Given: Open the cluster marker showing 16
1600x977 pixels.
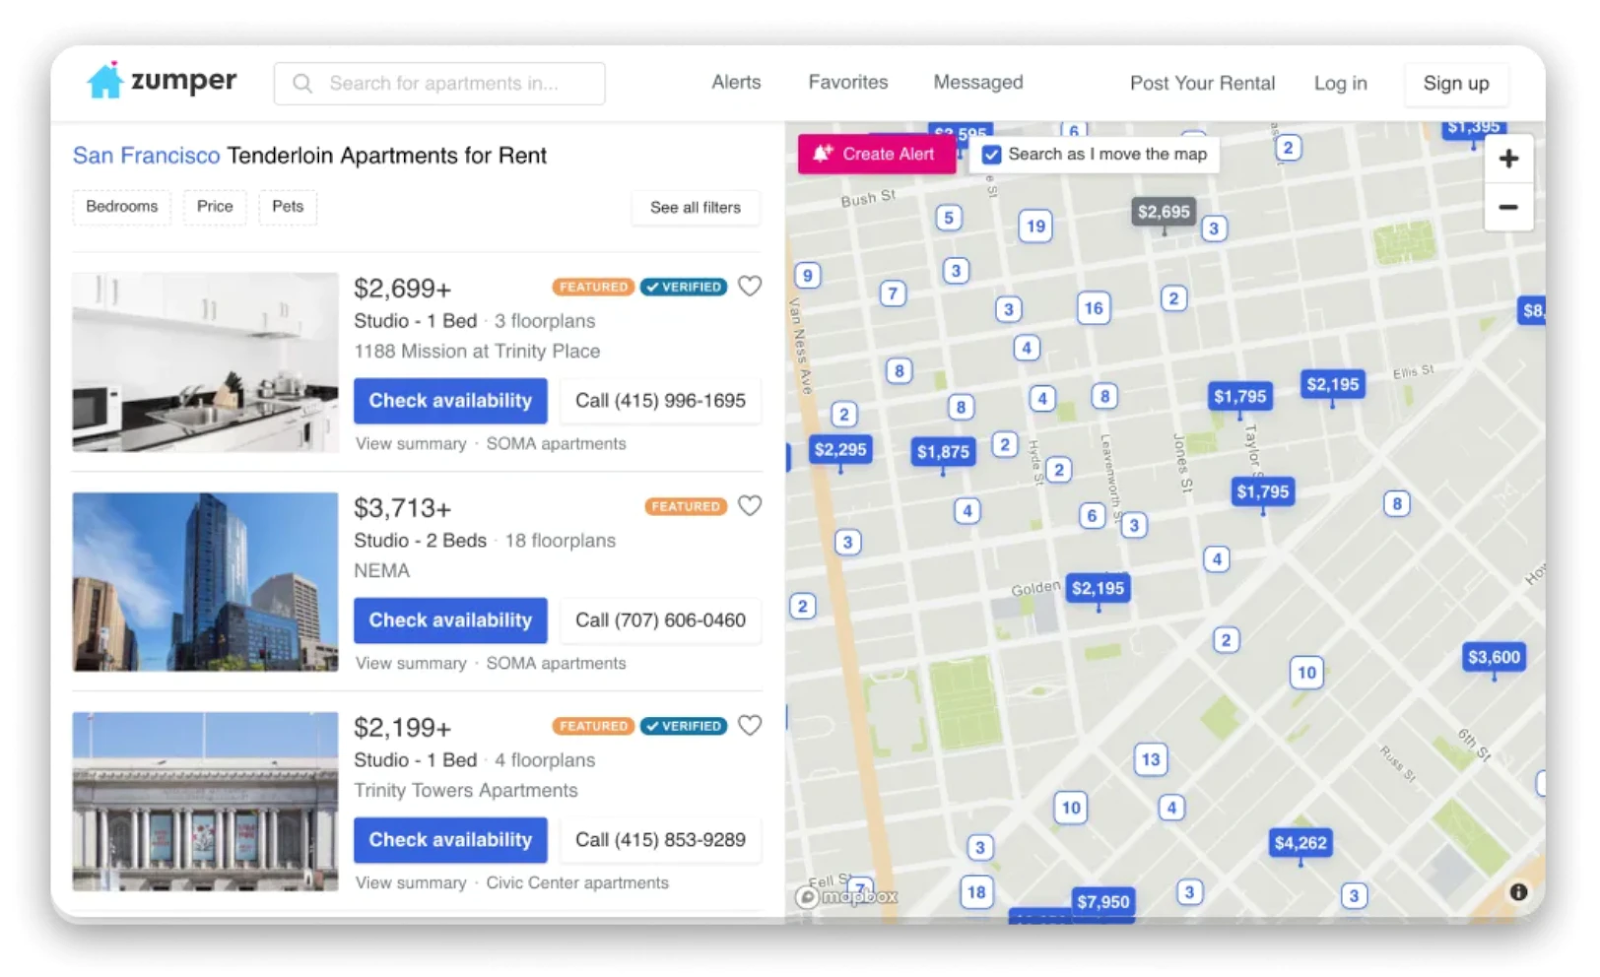Looking at the screenshot, I should pos(1093,308).
